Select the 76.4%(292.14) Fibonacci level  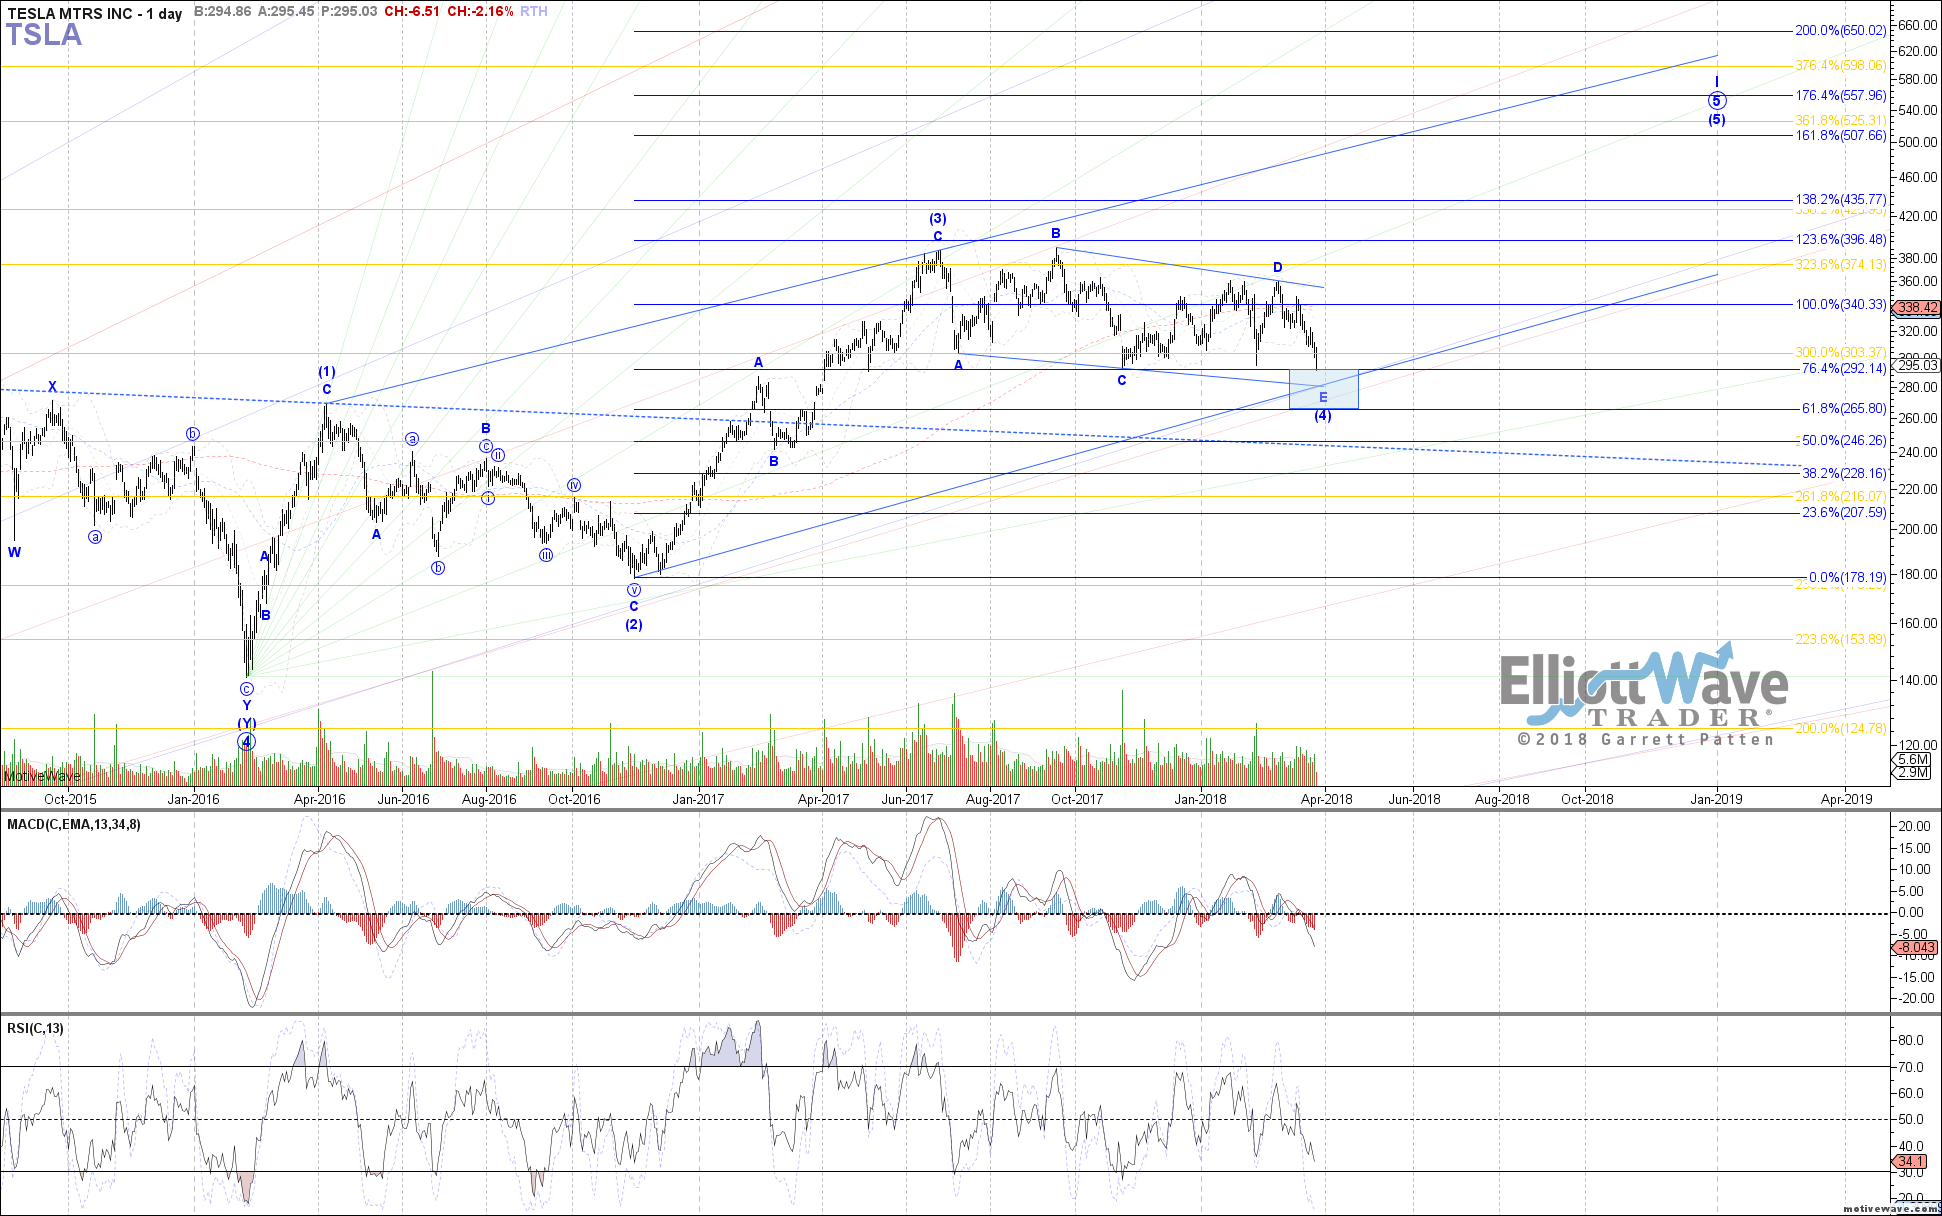[x=1843, y=369]
